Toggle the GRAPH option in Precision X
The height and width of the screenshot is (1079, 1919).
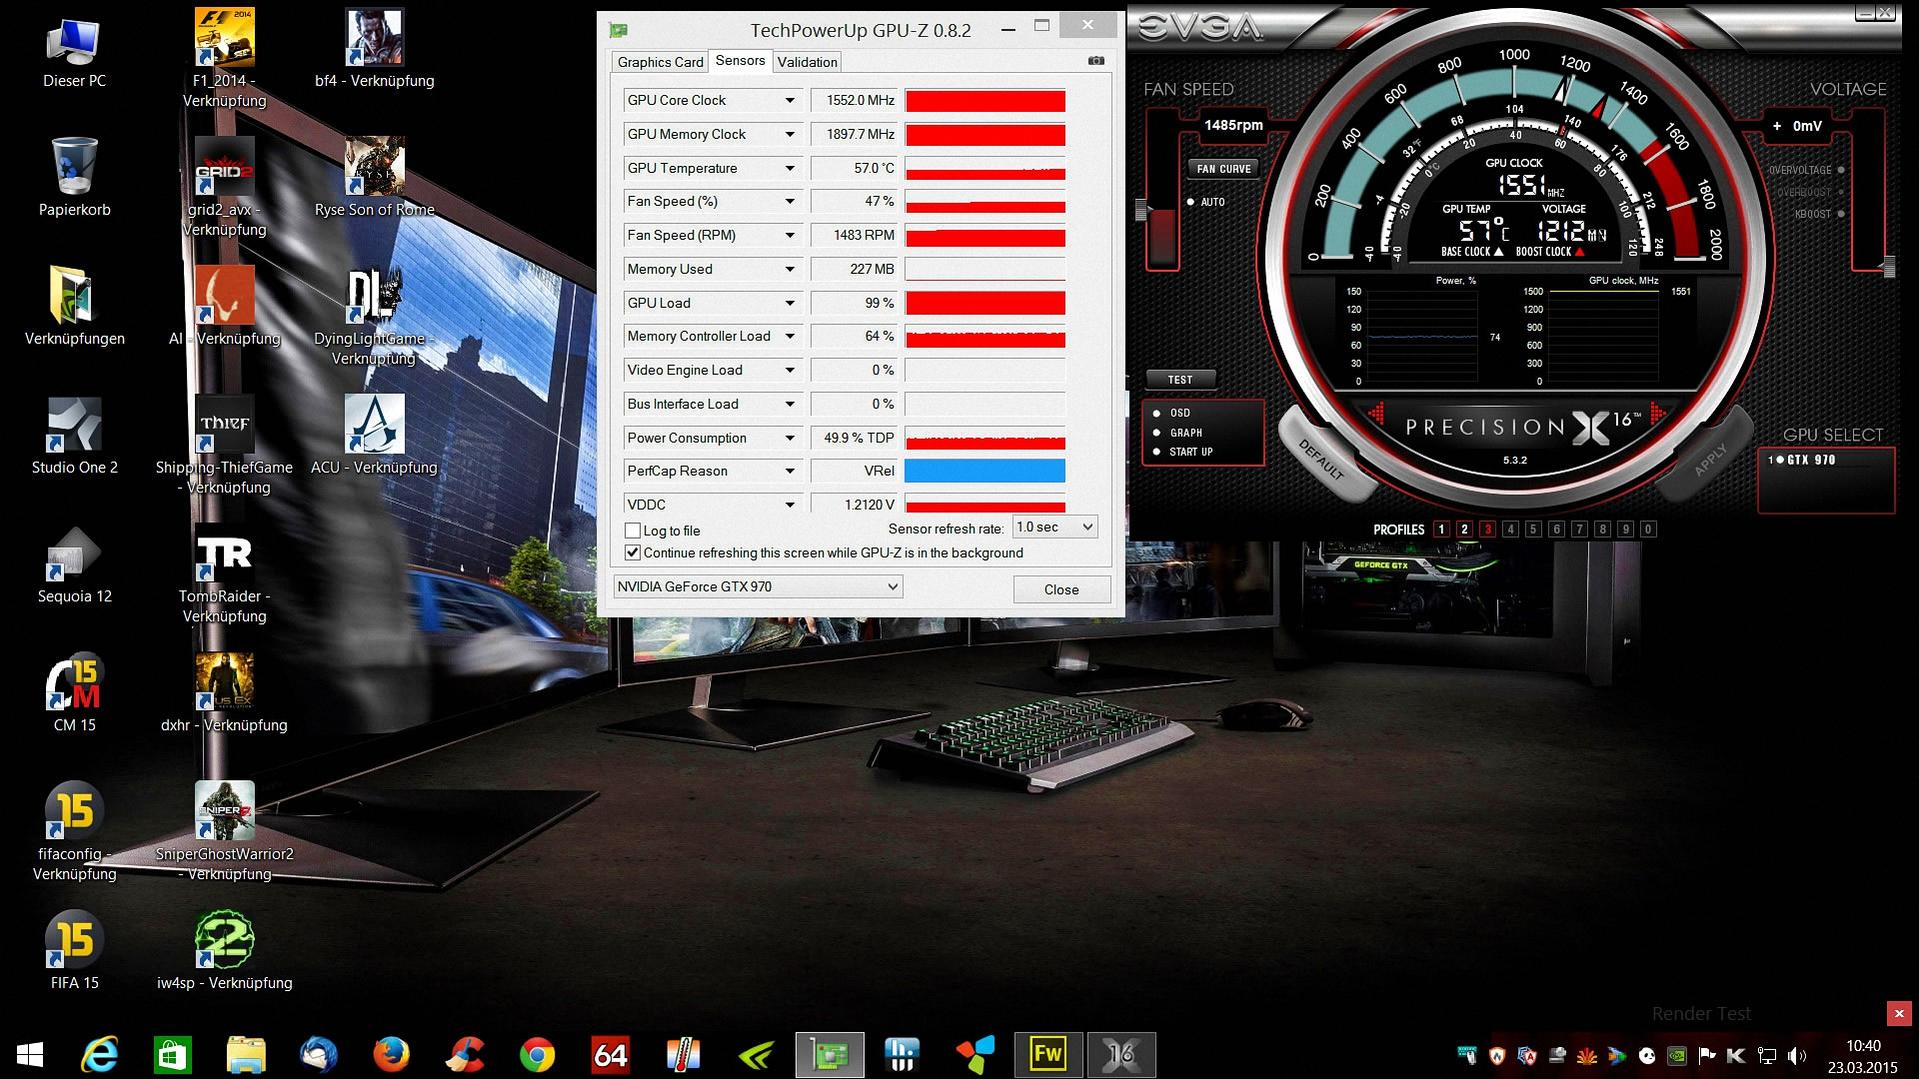(1157, 433)
